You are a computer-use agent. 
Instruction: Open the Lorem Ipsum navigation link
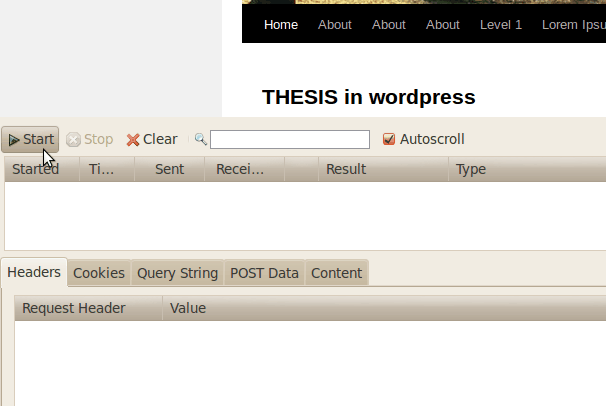click(x=574, y=25)
